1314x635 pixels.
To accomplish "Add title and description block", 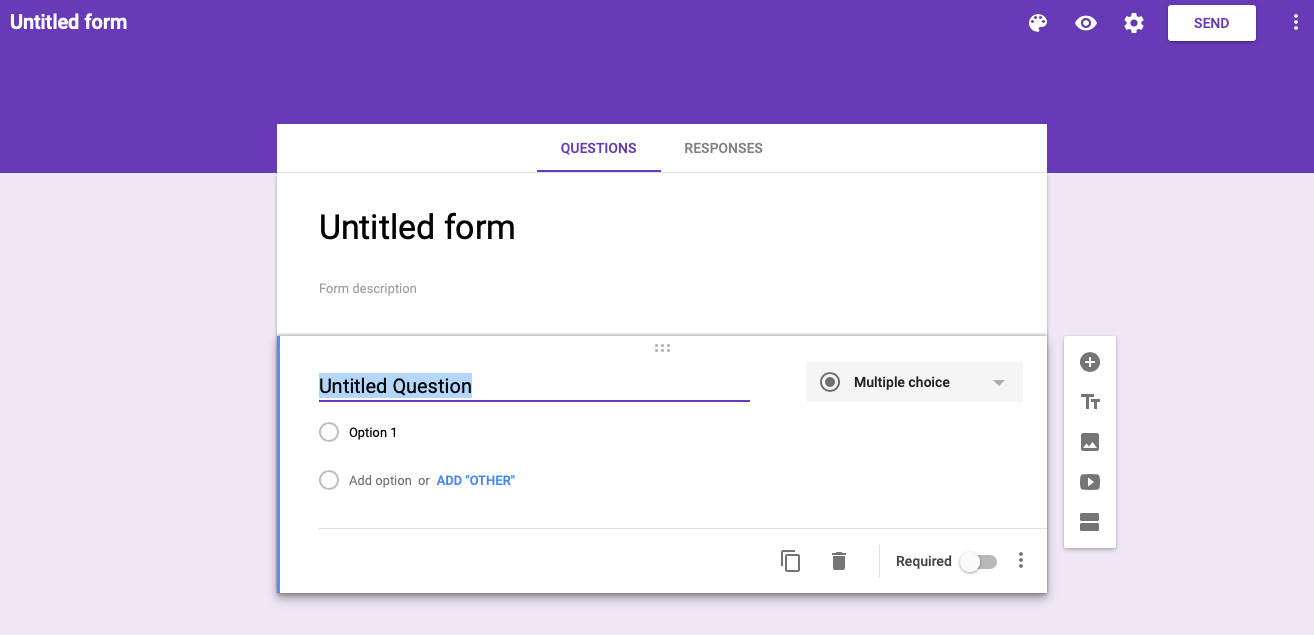I will coord(1090,402).
